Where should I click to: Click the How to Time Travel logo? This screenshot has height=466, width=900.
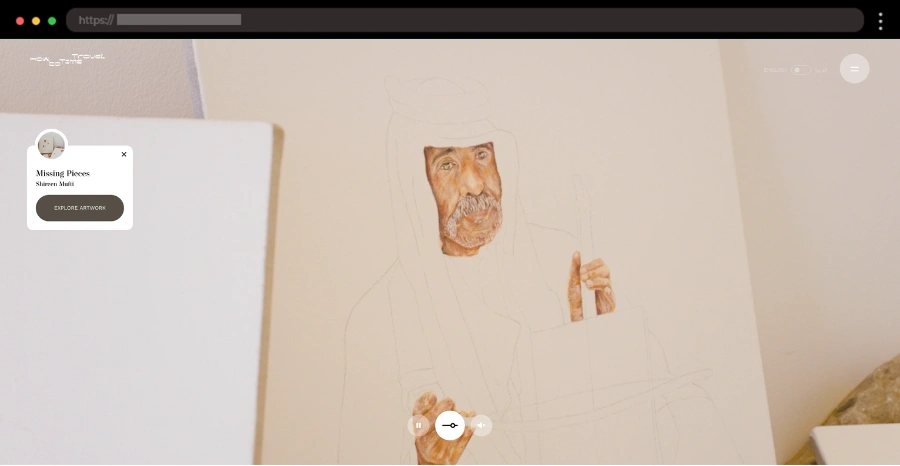tap(67, 59)
